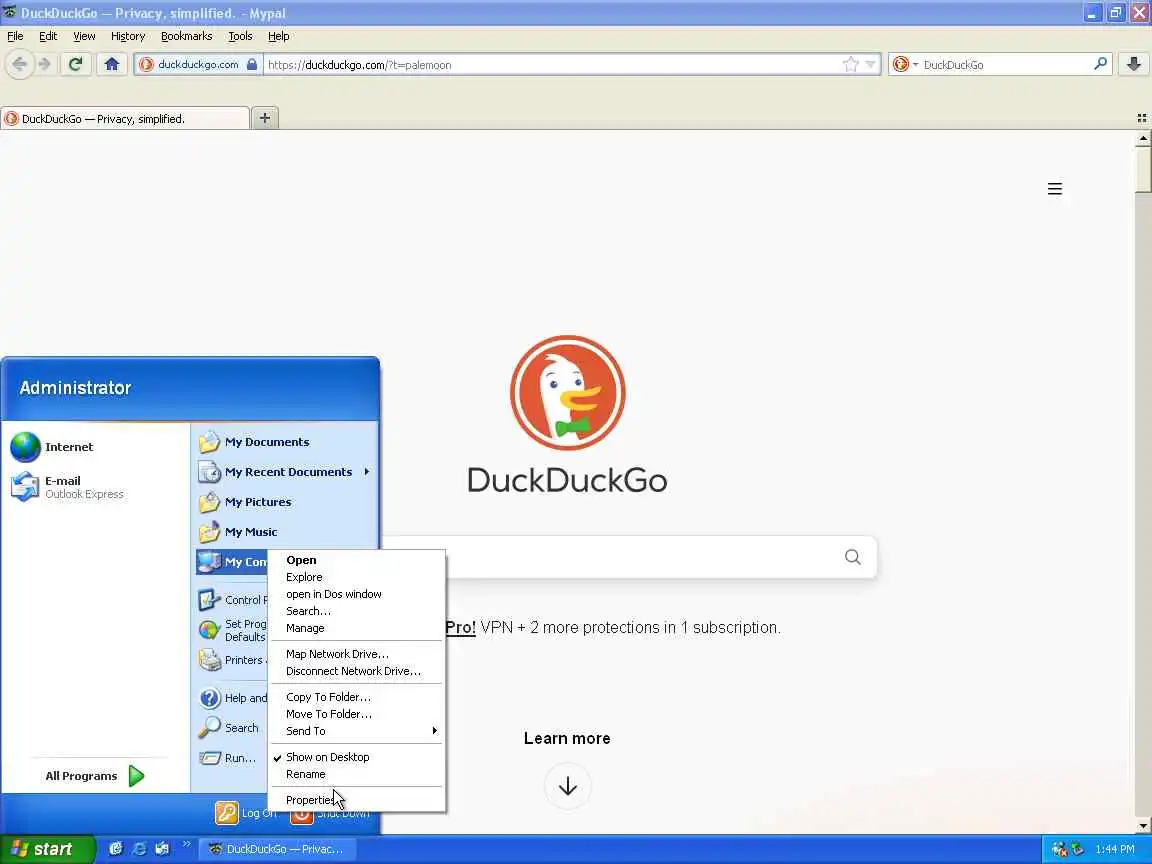The height and width of the screenshot is (864, 1152).
Task: Open Help and Support icon
Action: [209, 698]
